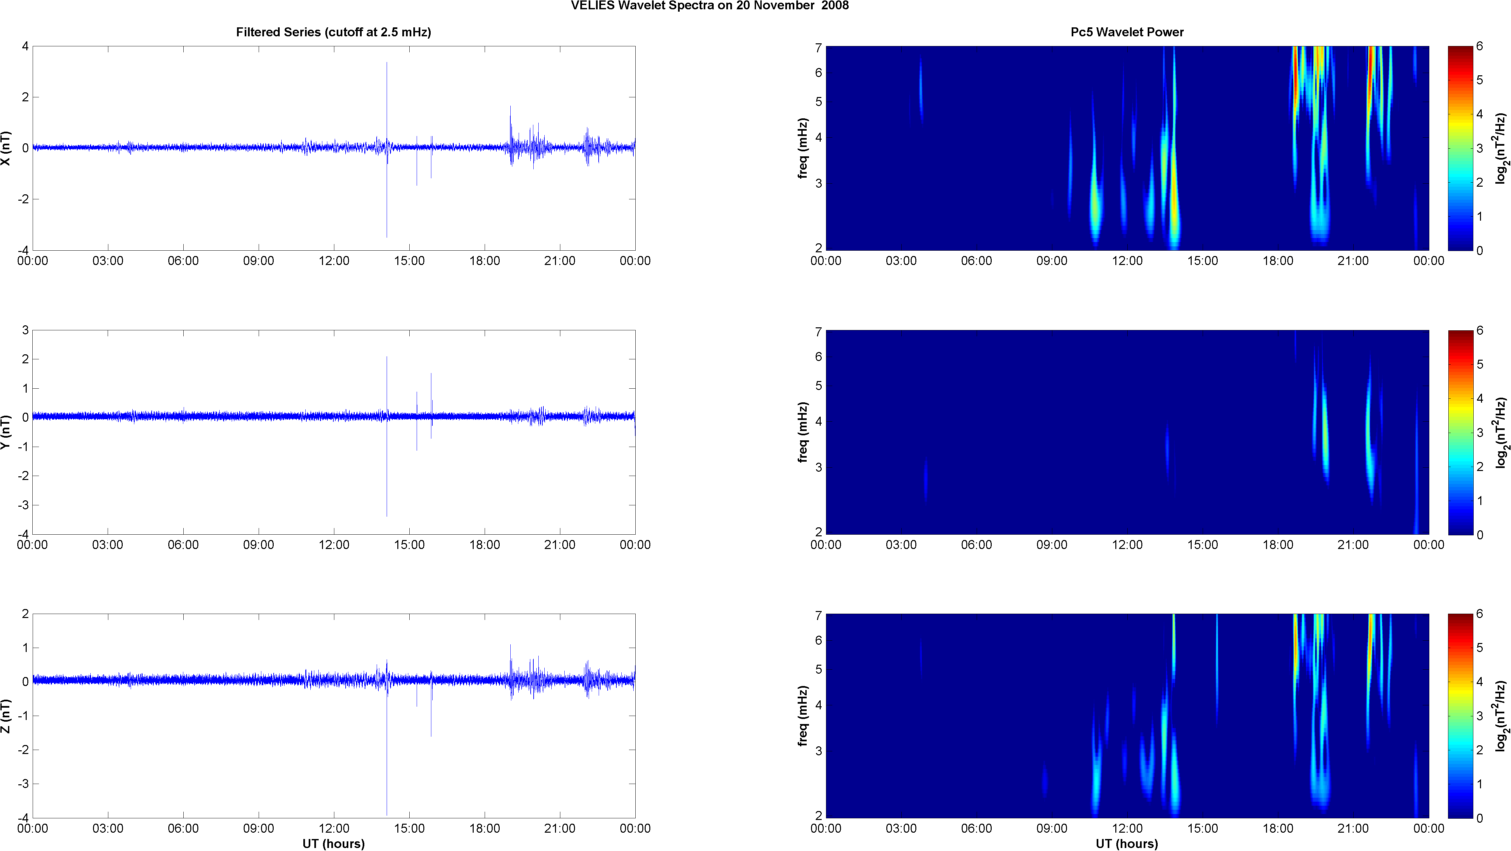
Task: Click the 18:00 tick label under the Y series plot
Action: click(485, 545)
